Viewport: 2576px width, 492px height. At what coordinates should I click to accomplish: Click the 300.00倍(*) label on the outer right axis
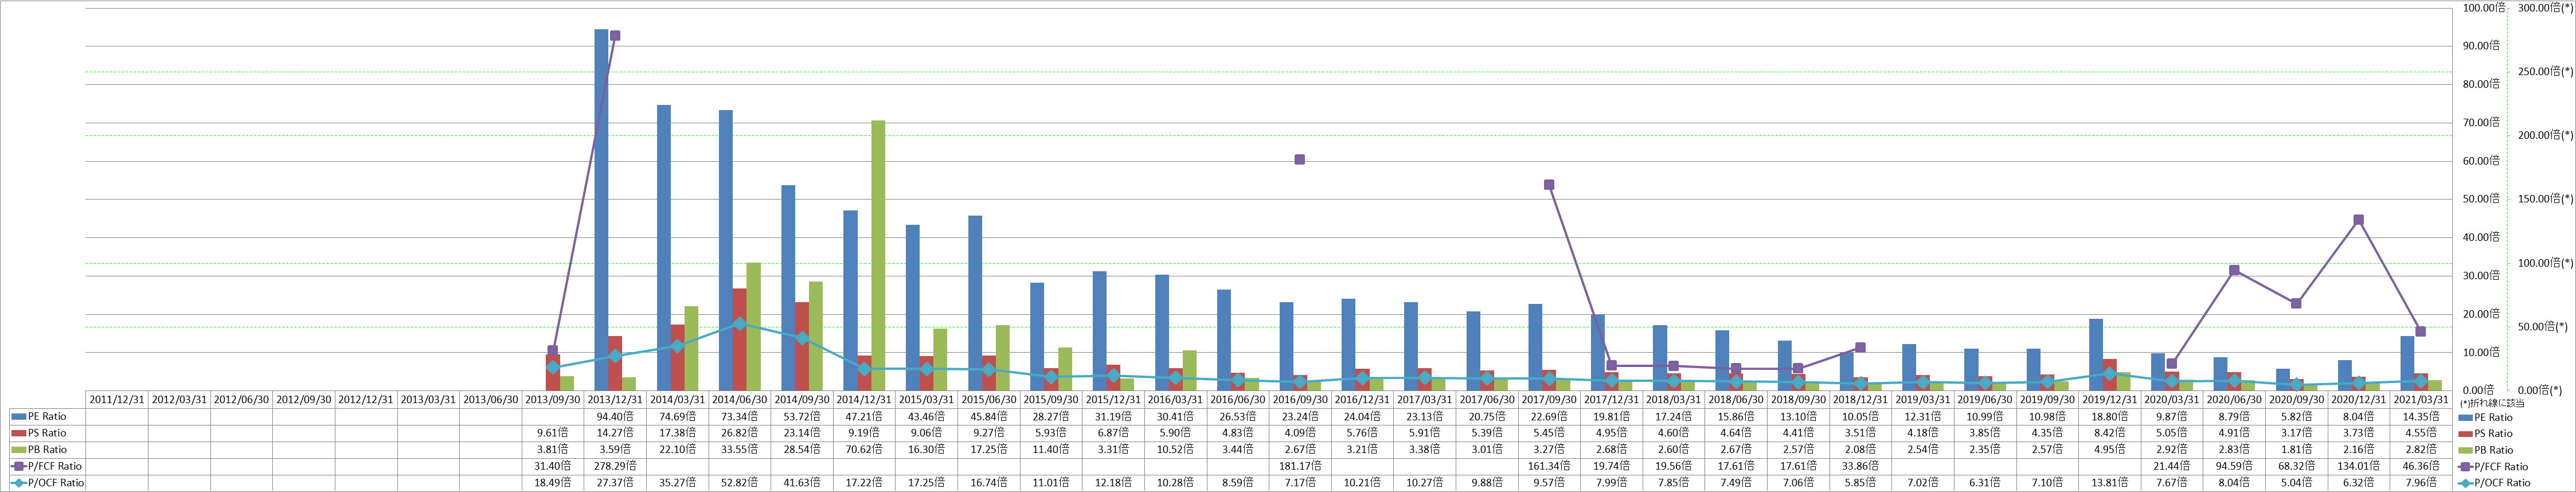[2545, 7]
